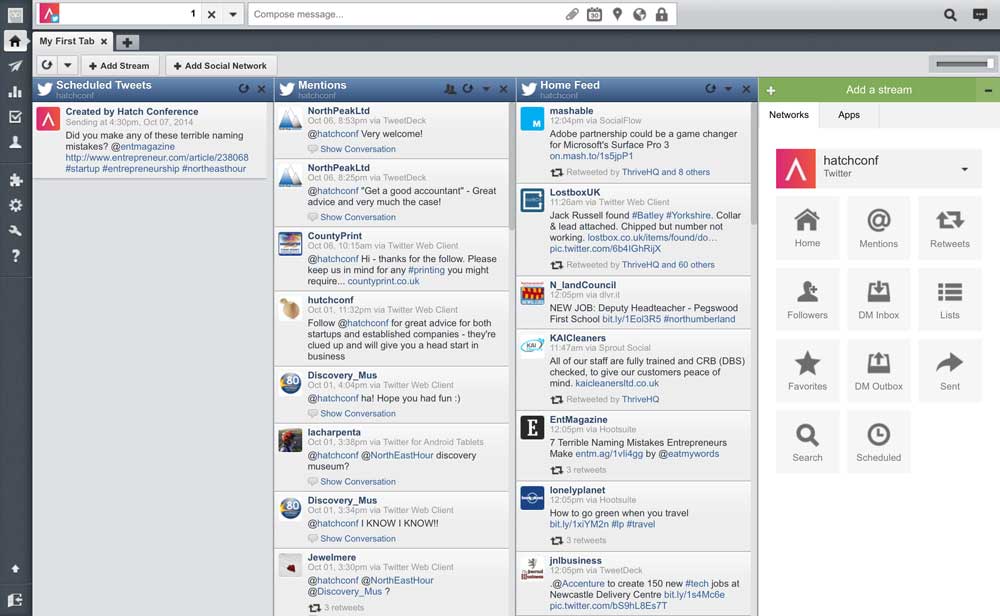
Task: Add a Retweets stream tile
Action: tap(950, 228)
